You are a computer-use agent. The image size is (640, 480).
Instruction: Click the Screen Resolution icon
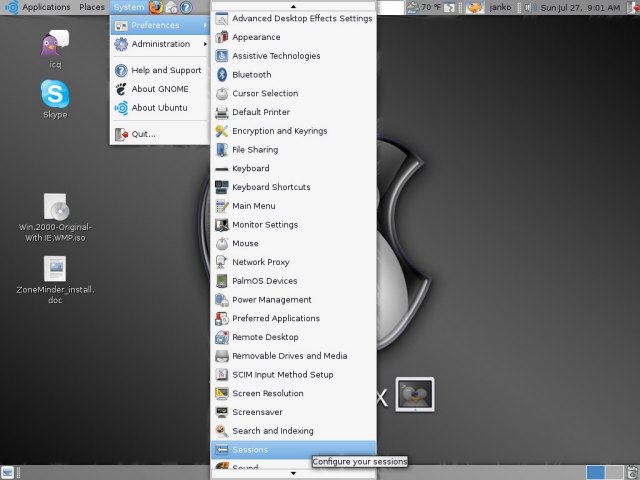(222, 394)
